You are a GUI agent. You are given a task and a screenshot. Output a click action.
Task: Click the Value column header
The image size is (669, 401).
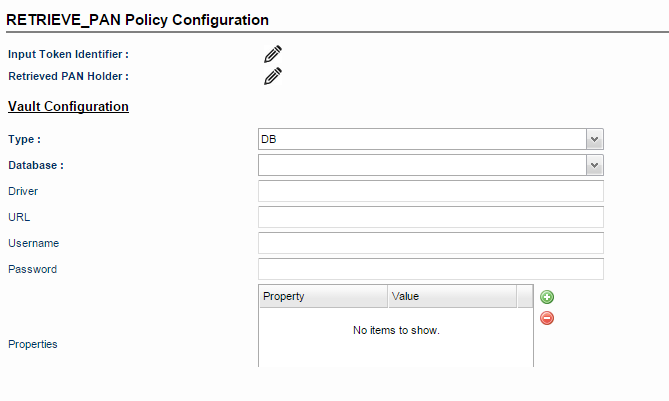click(x=452, y=296)
